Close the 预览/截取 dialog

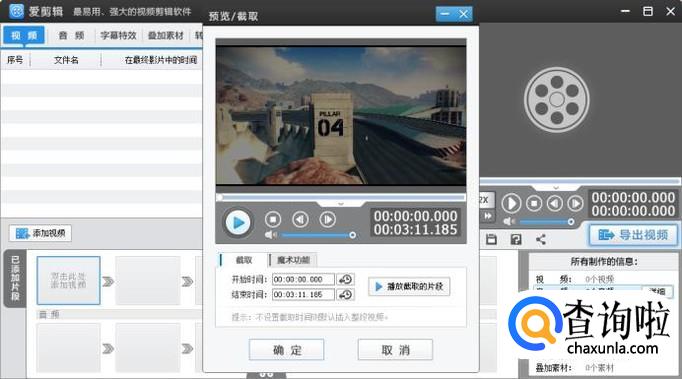(464, 14)
